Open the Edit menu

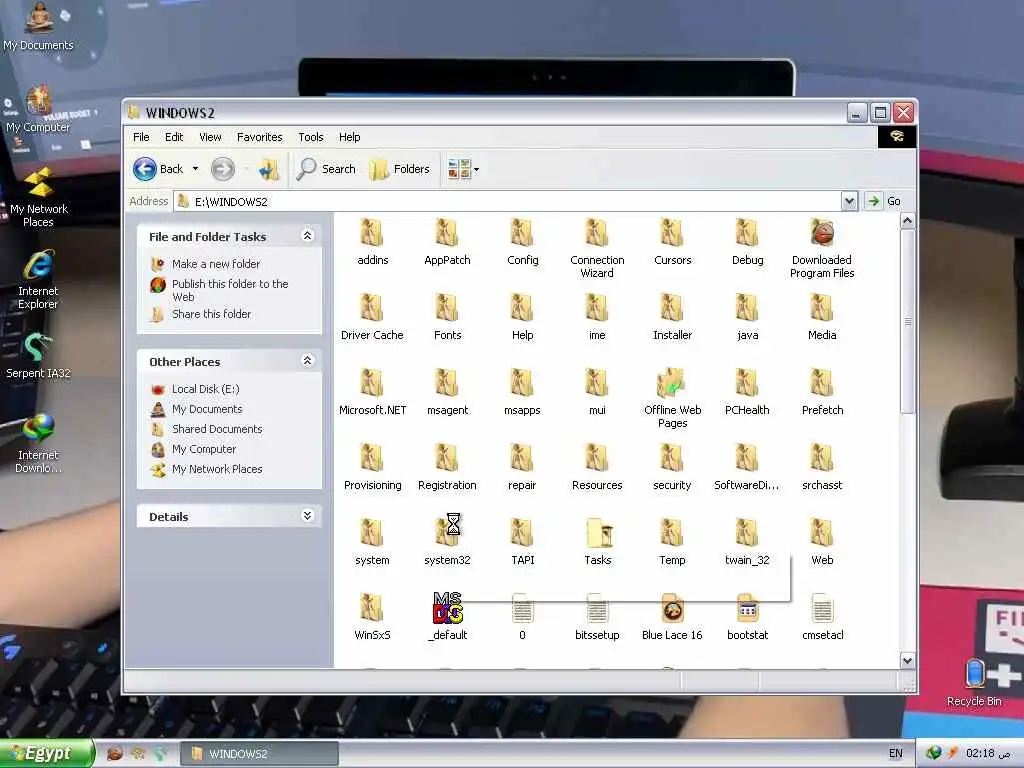pos(174,137)
